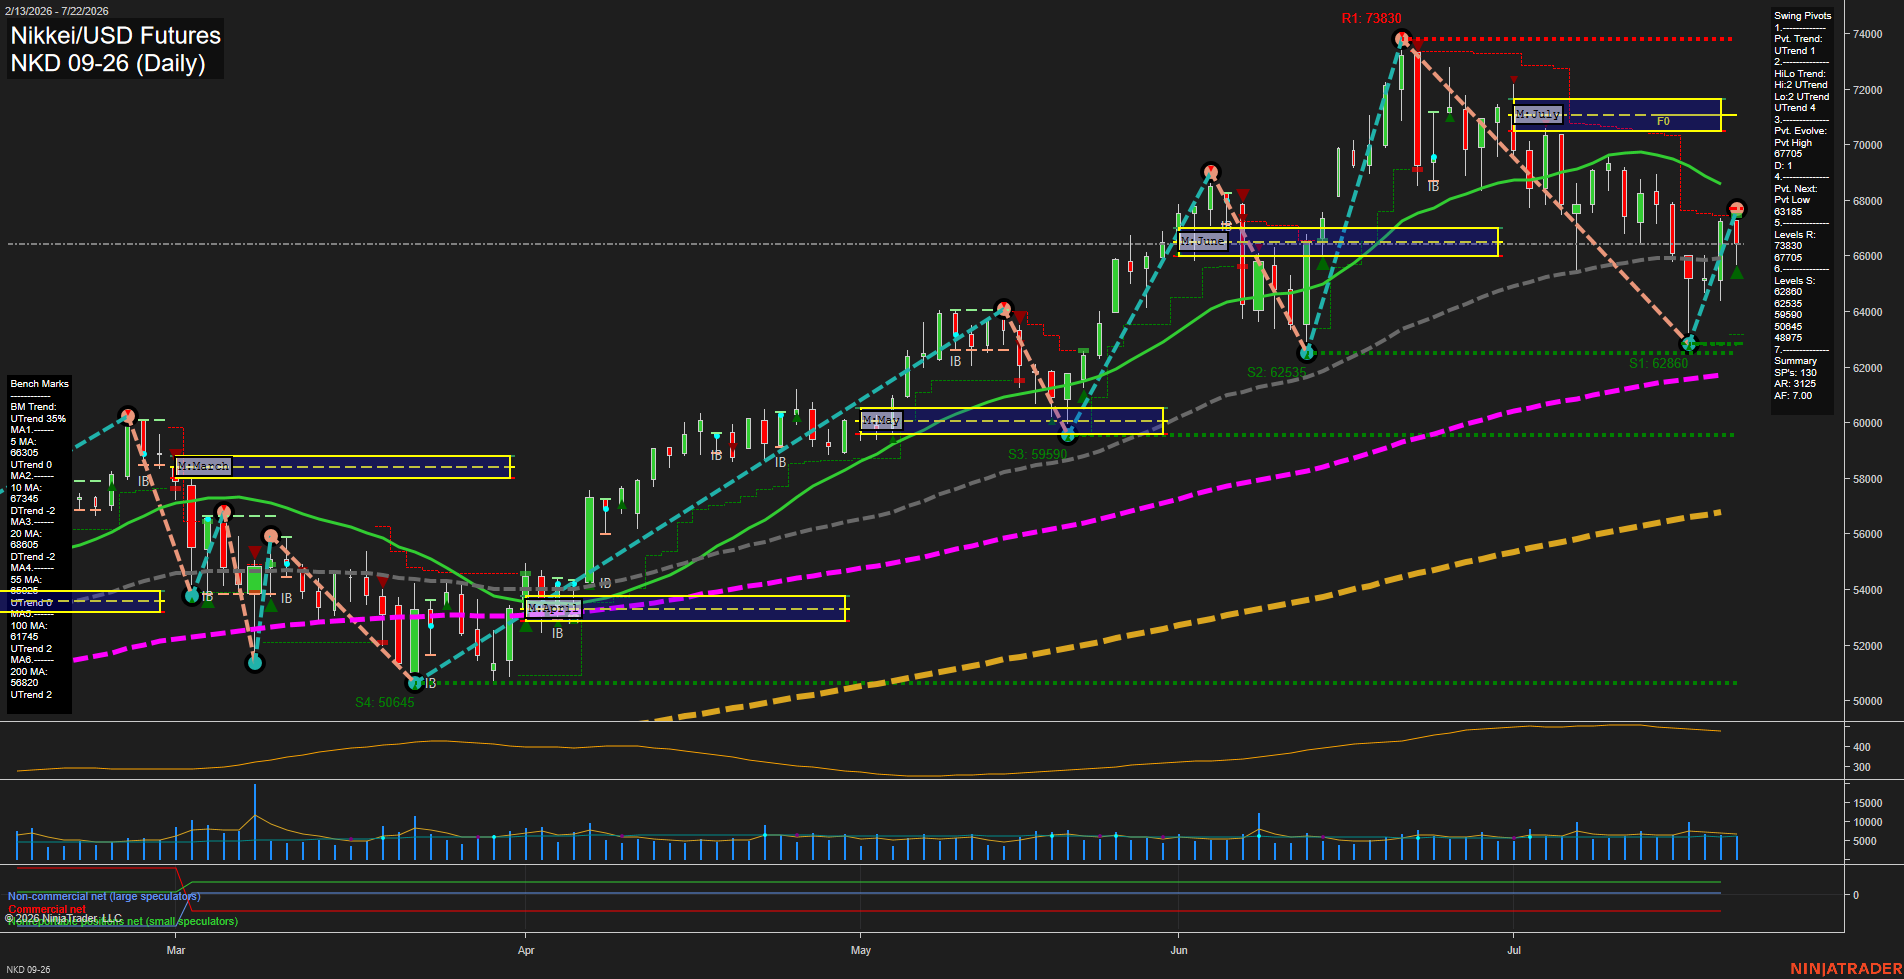1904x979 pixels.
Task: Select the 'M:June' monthly zone label
Action: click(1202, 241)
